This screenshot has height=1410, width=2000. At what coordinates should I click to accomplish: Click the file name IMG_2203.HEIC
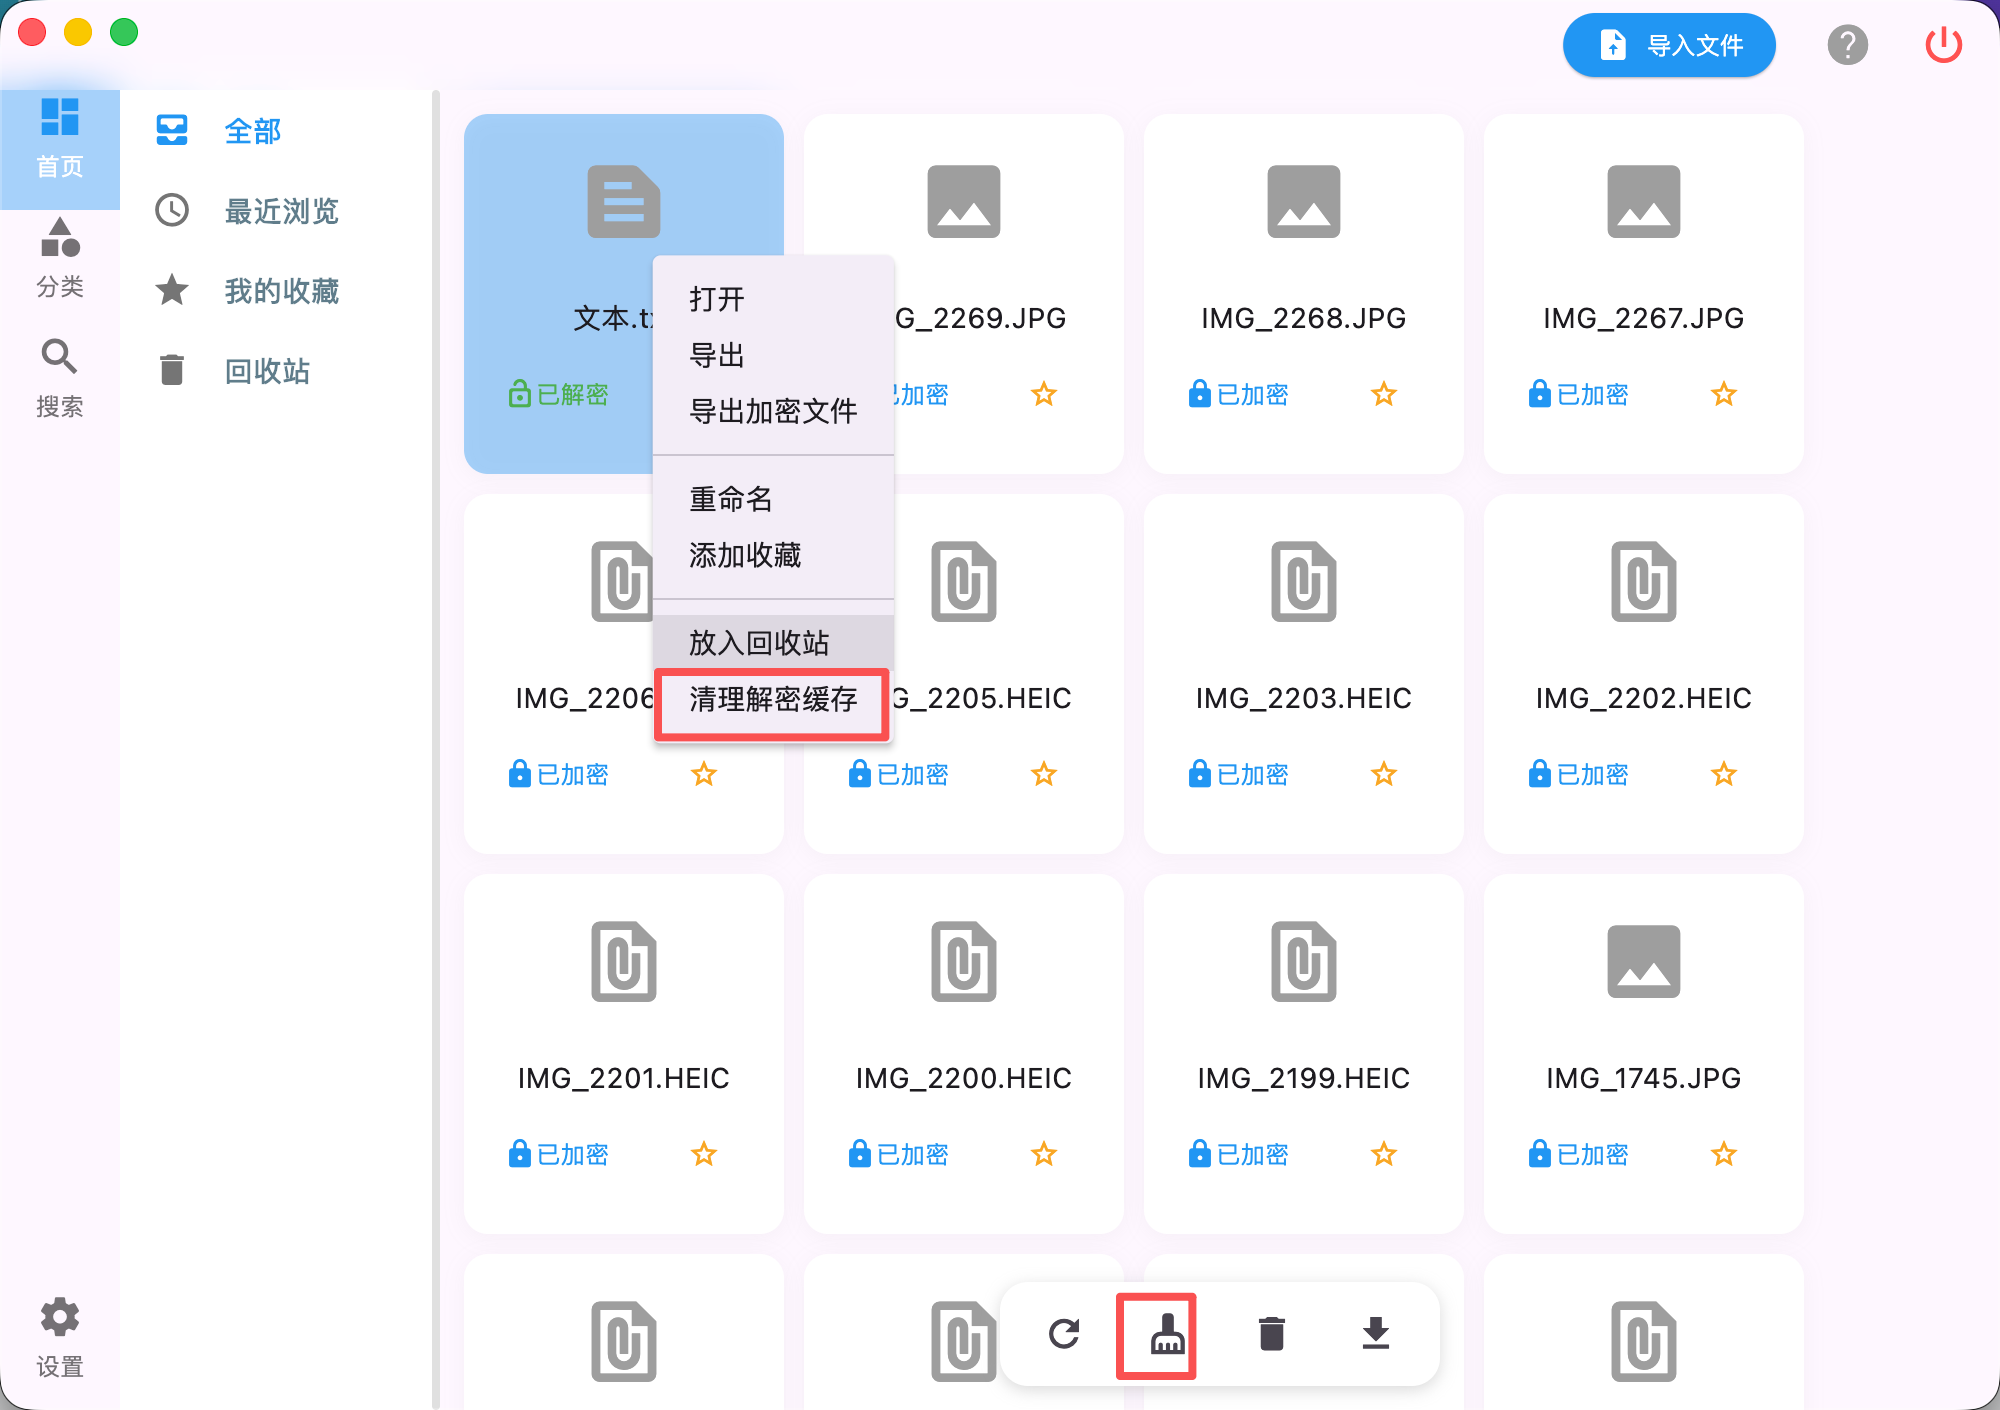[x=1304, y=698]
